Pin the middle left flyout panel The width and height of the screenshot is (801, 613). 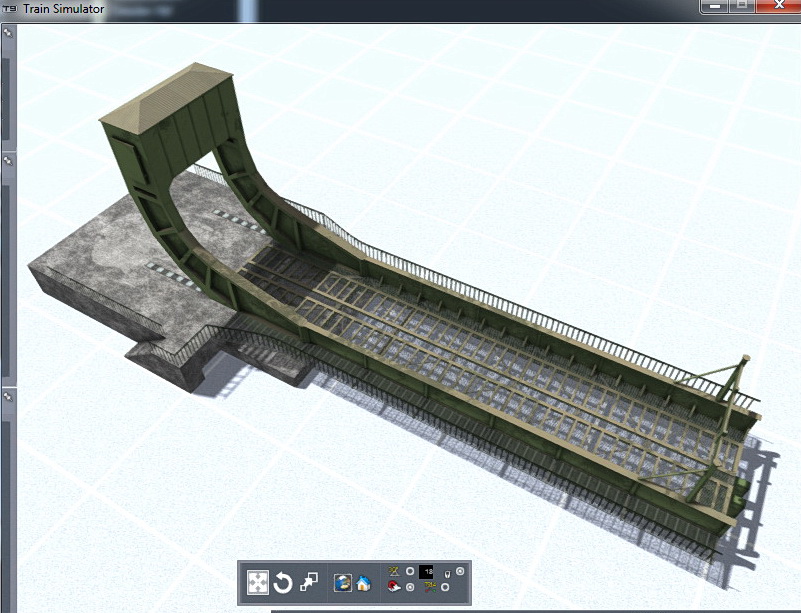8,160
